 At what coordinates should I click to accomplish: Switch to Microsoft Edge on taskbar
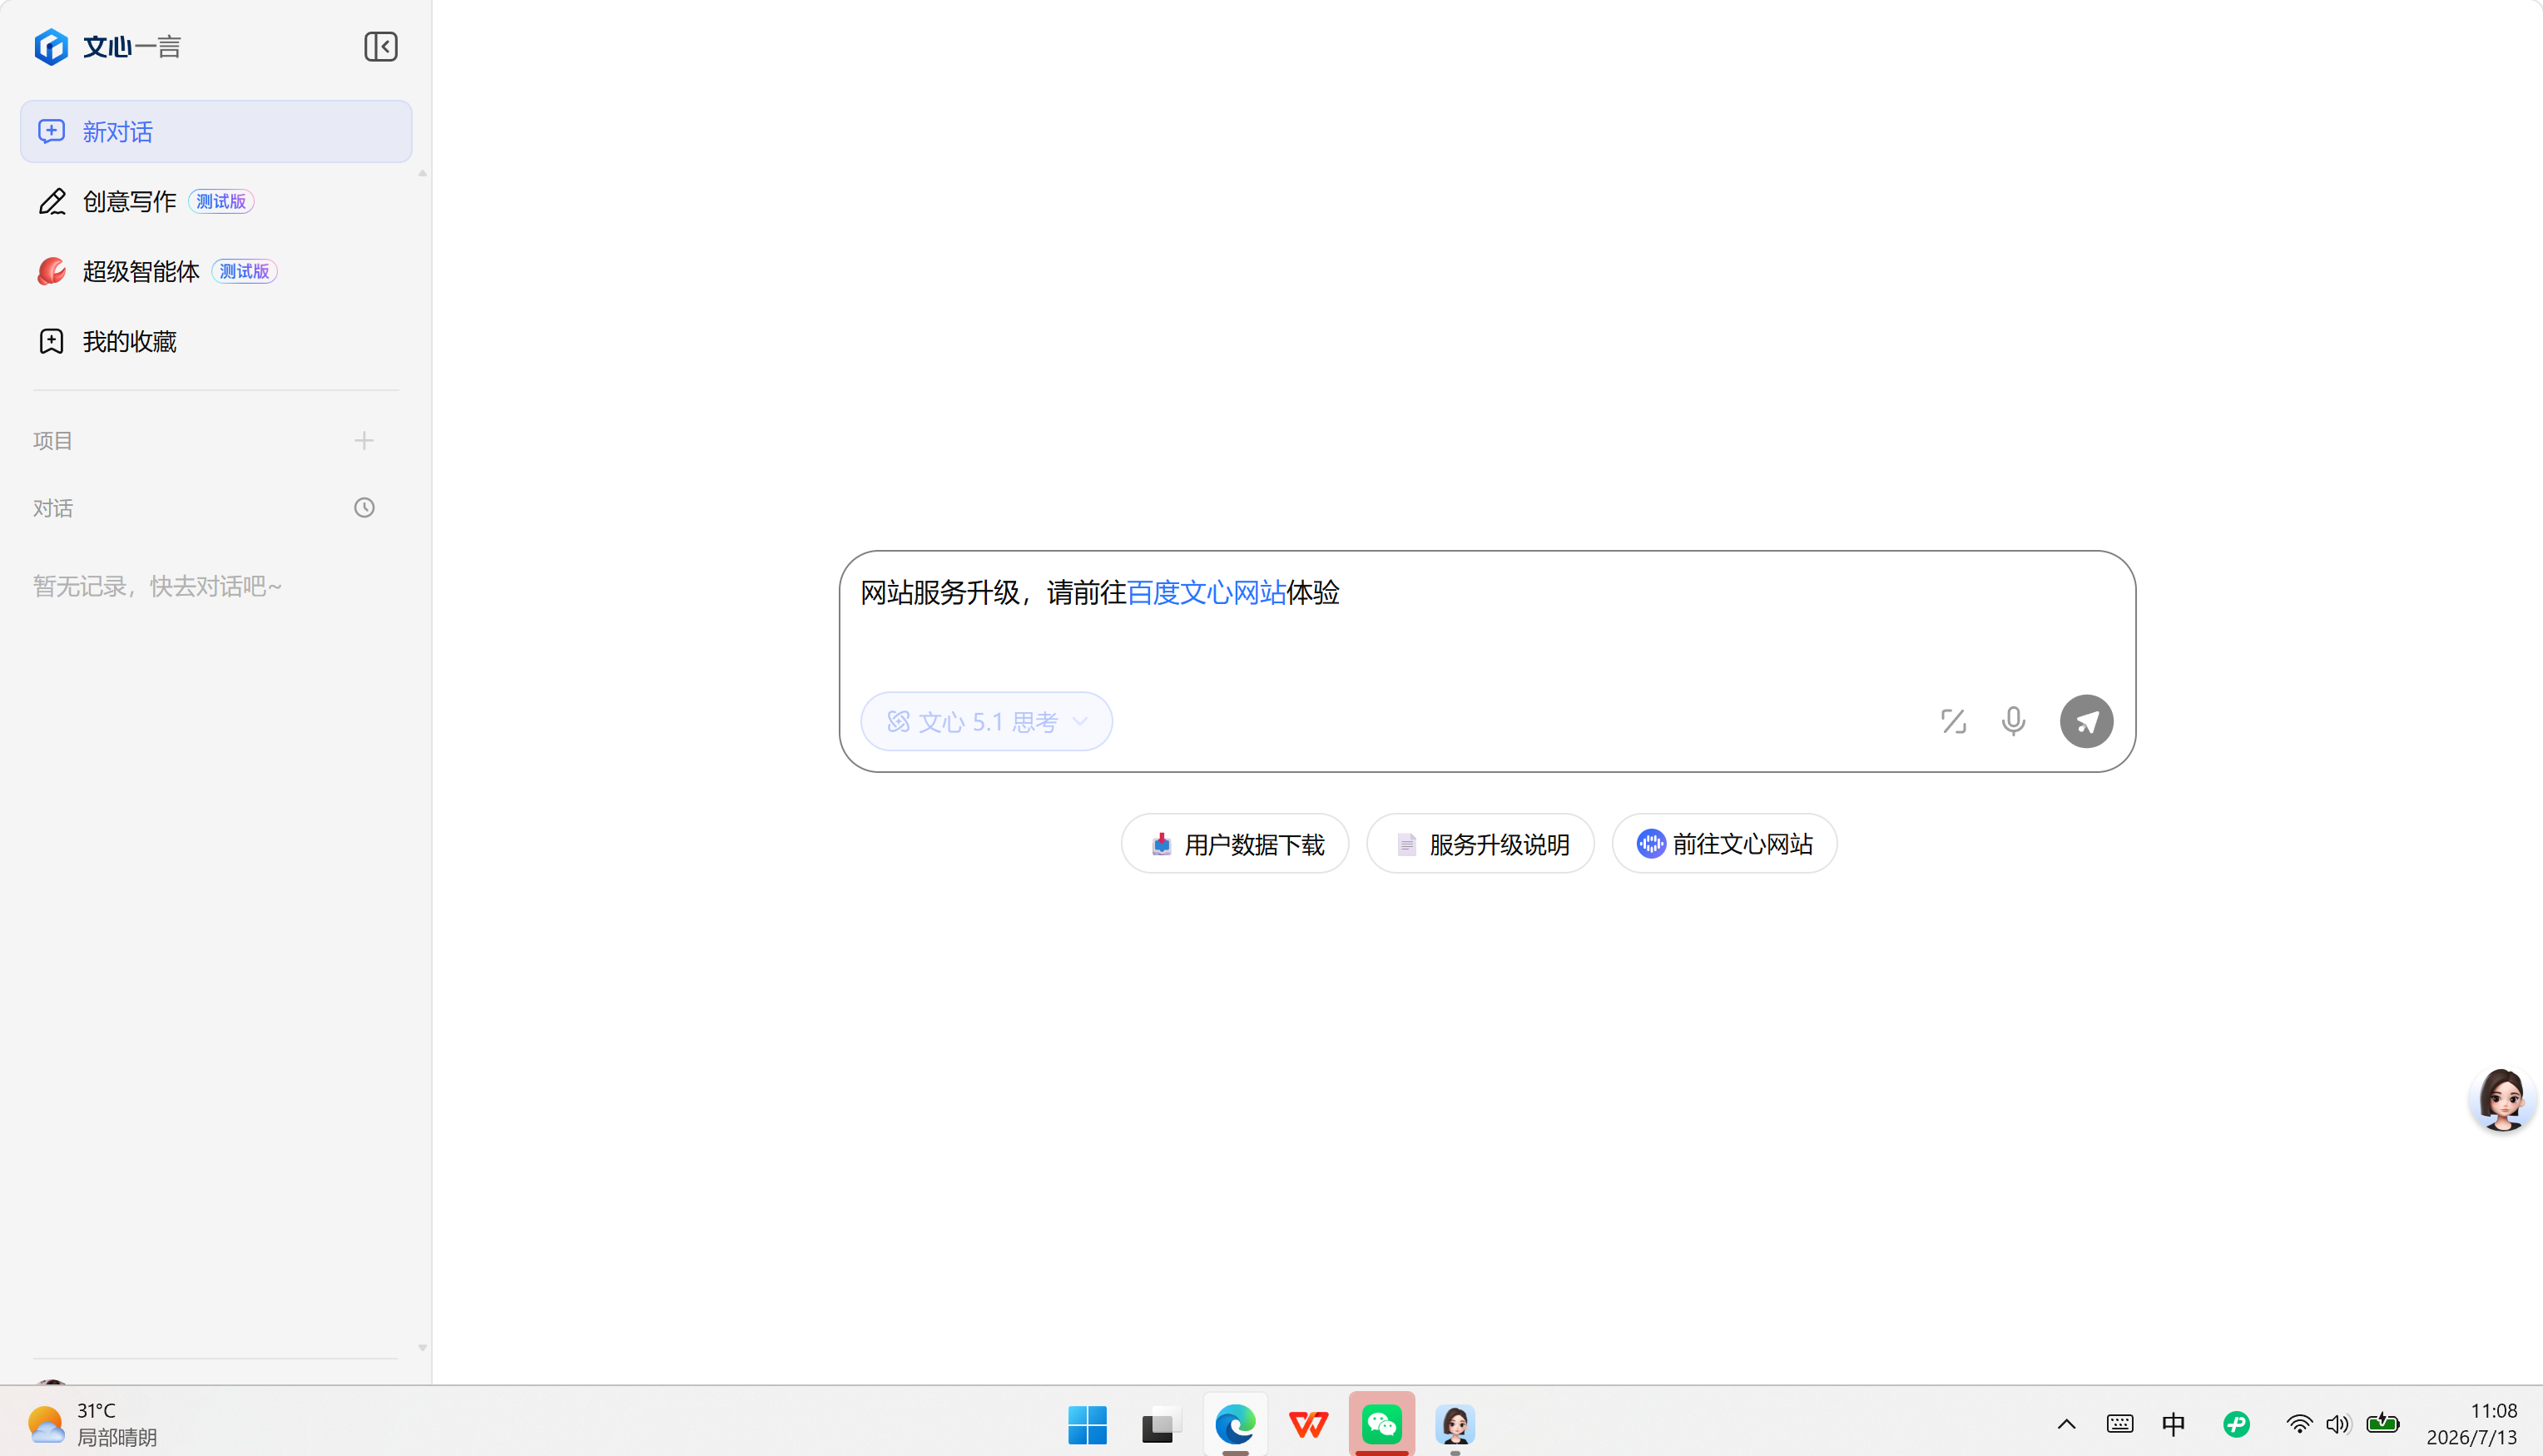tap(1235, 1424)
